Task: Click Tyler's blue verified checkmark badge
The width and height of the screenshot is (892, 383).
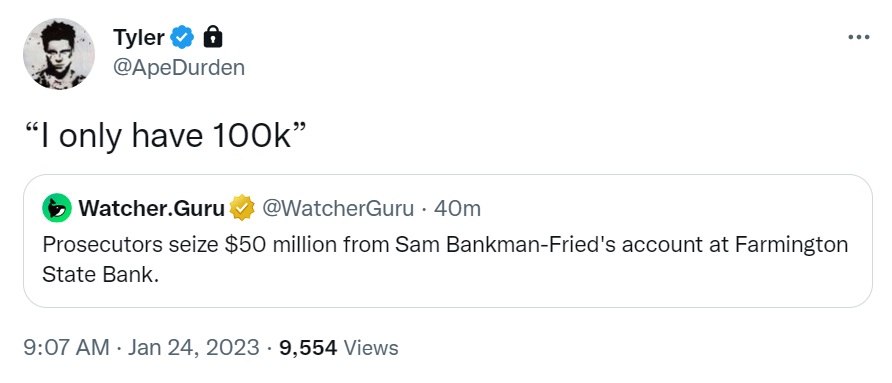Action: 182,38
